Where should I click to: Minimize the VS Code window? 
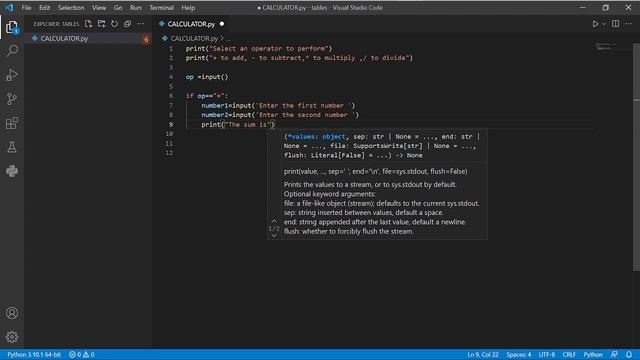(x=583, y=7)
